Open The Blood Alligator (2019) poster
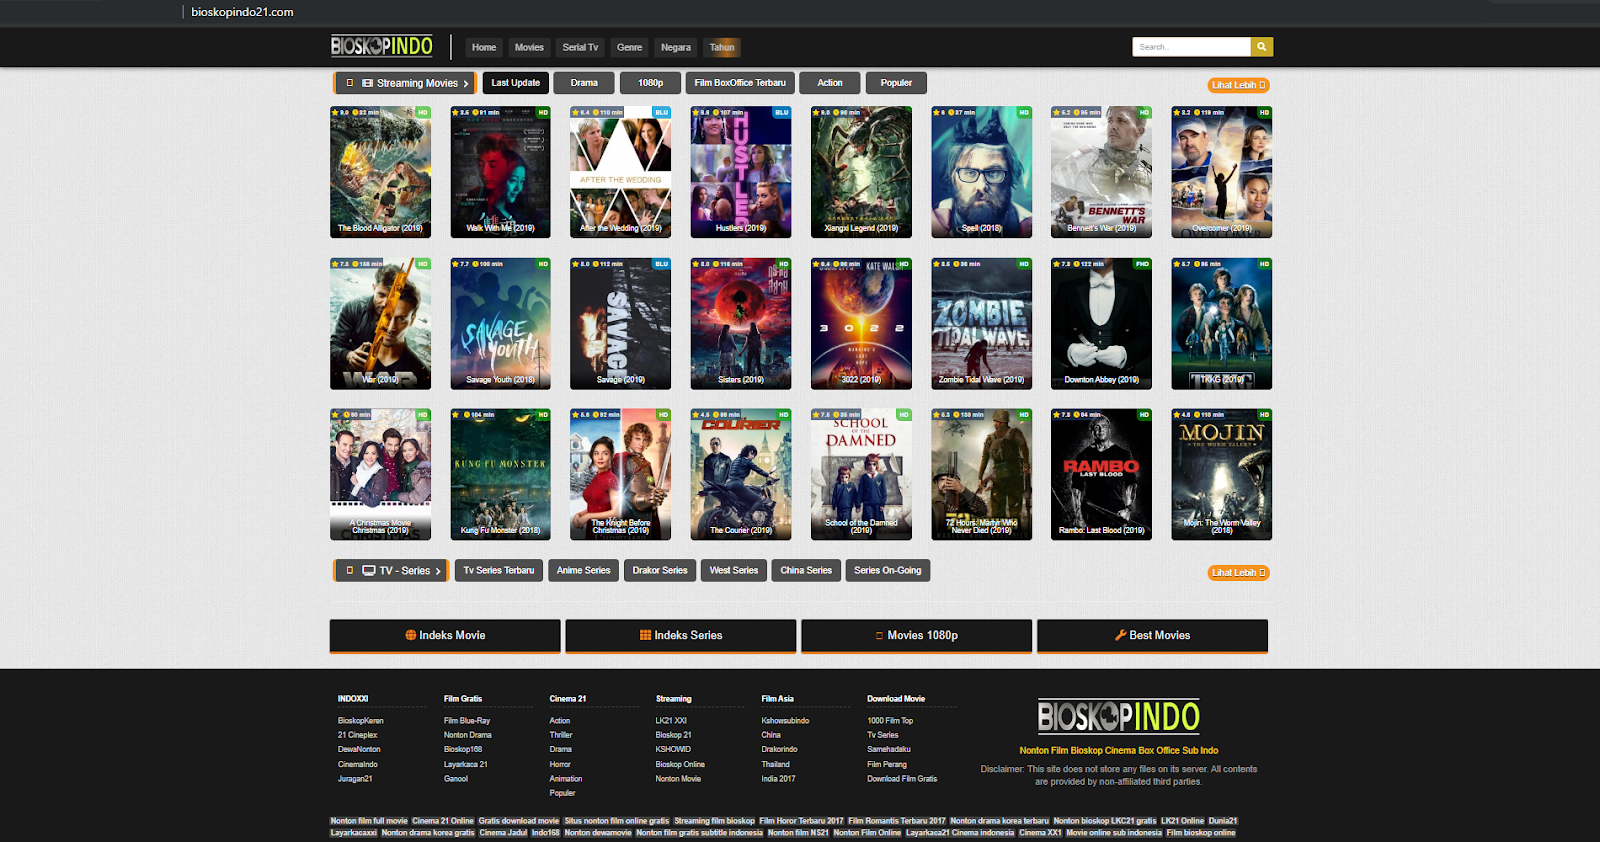Image resolution: width=1600 pixels, height=842 pixels. [381, 172]
